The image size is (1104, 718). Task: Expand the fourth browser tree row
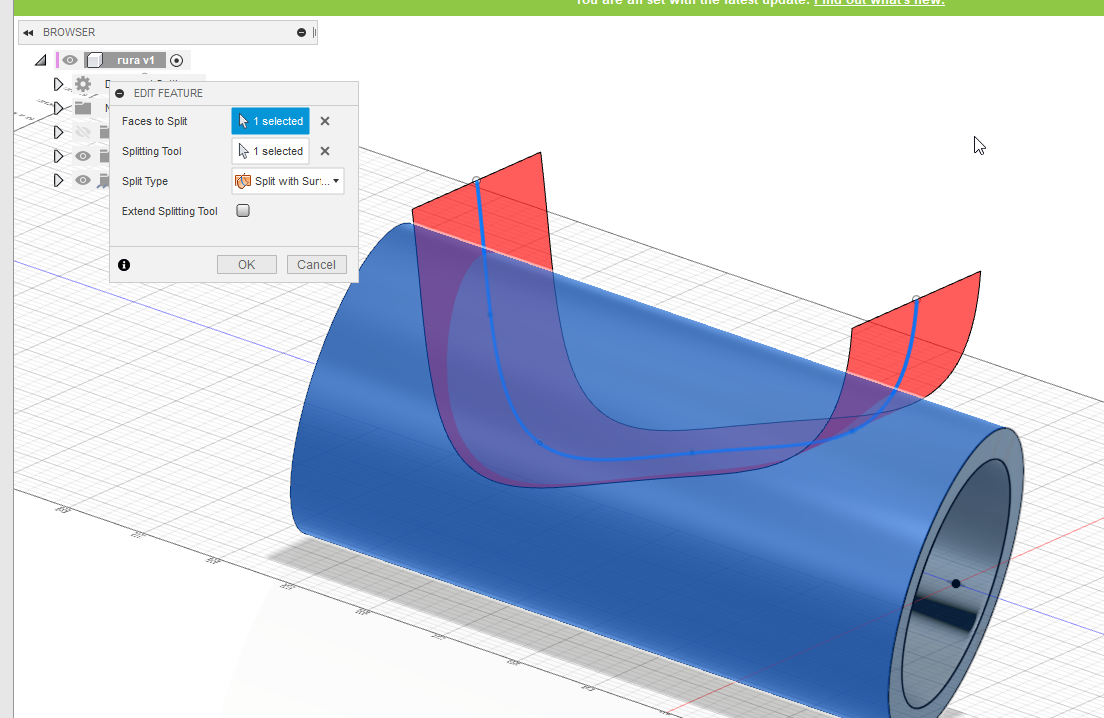tap(58, 156)
